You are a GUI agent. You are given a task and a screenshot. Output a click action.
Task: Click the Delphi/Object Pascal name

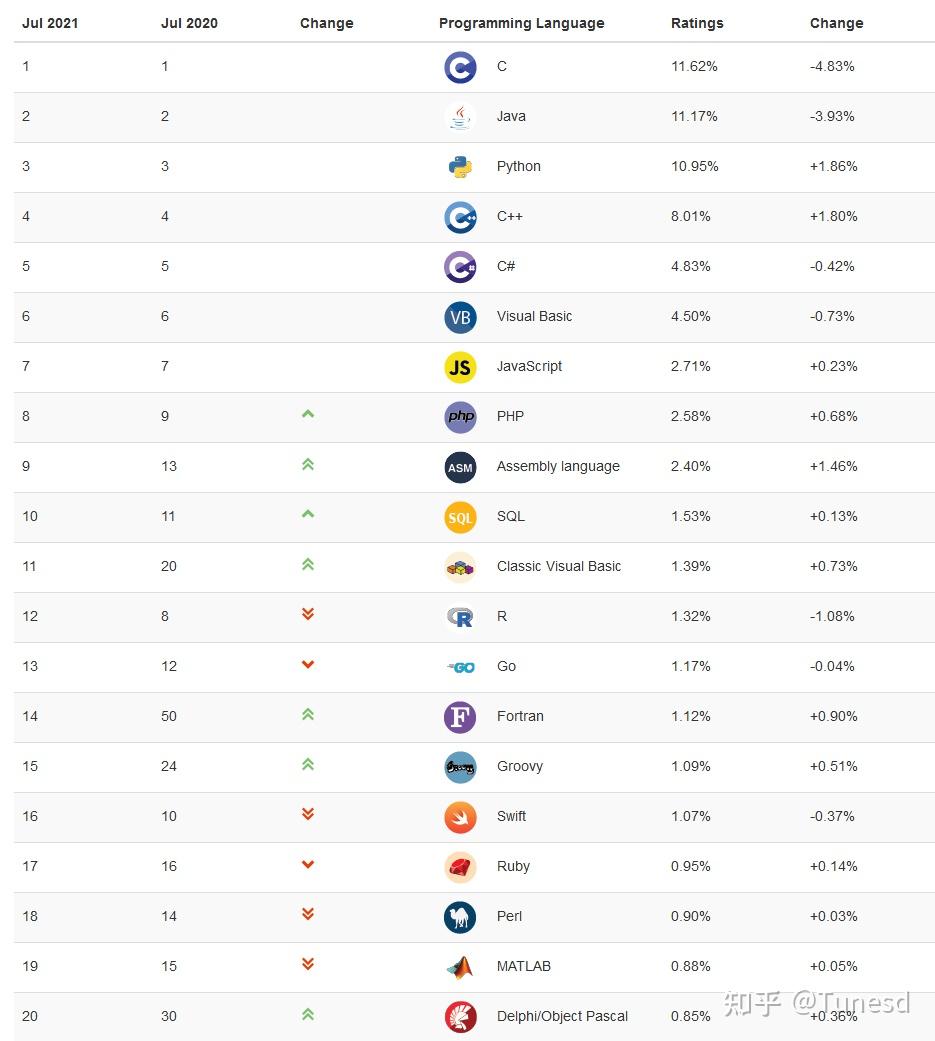pyautogui.click(x=562, y=1016)
